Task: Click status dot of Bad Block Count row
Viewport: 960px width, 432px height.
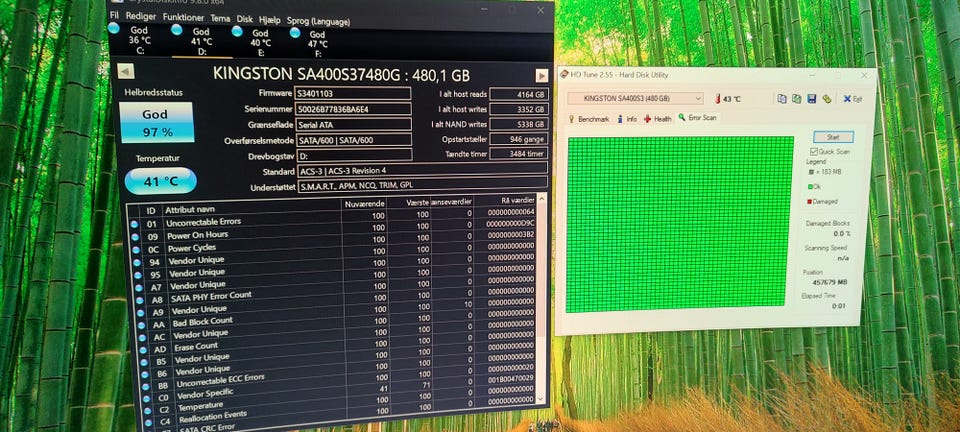Action: click(x=141, y=325)
